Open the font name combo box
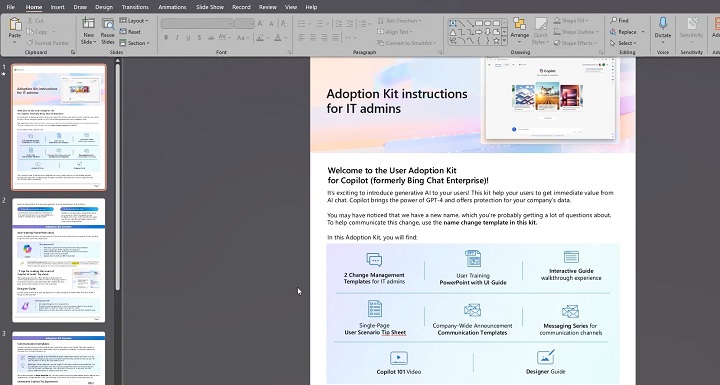720x385 pixels. [x=197, y=23]
